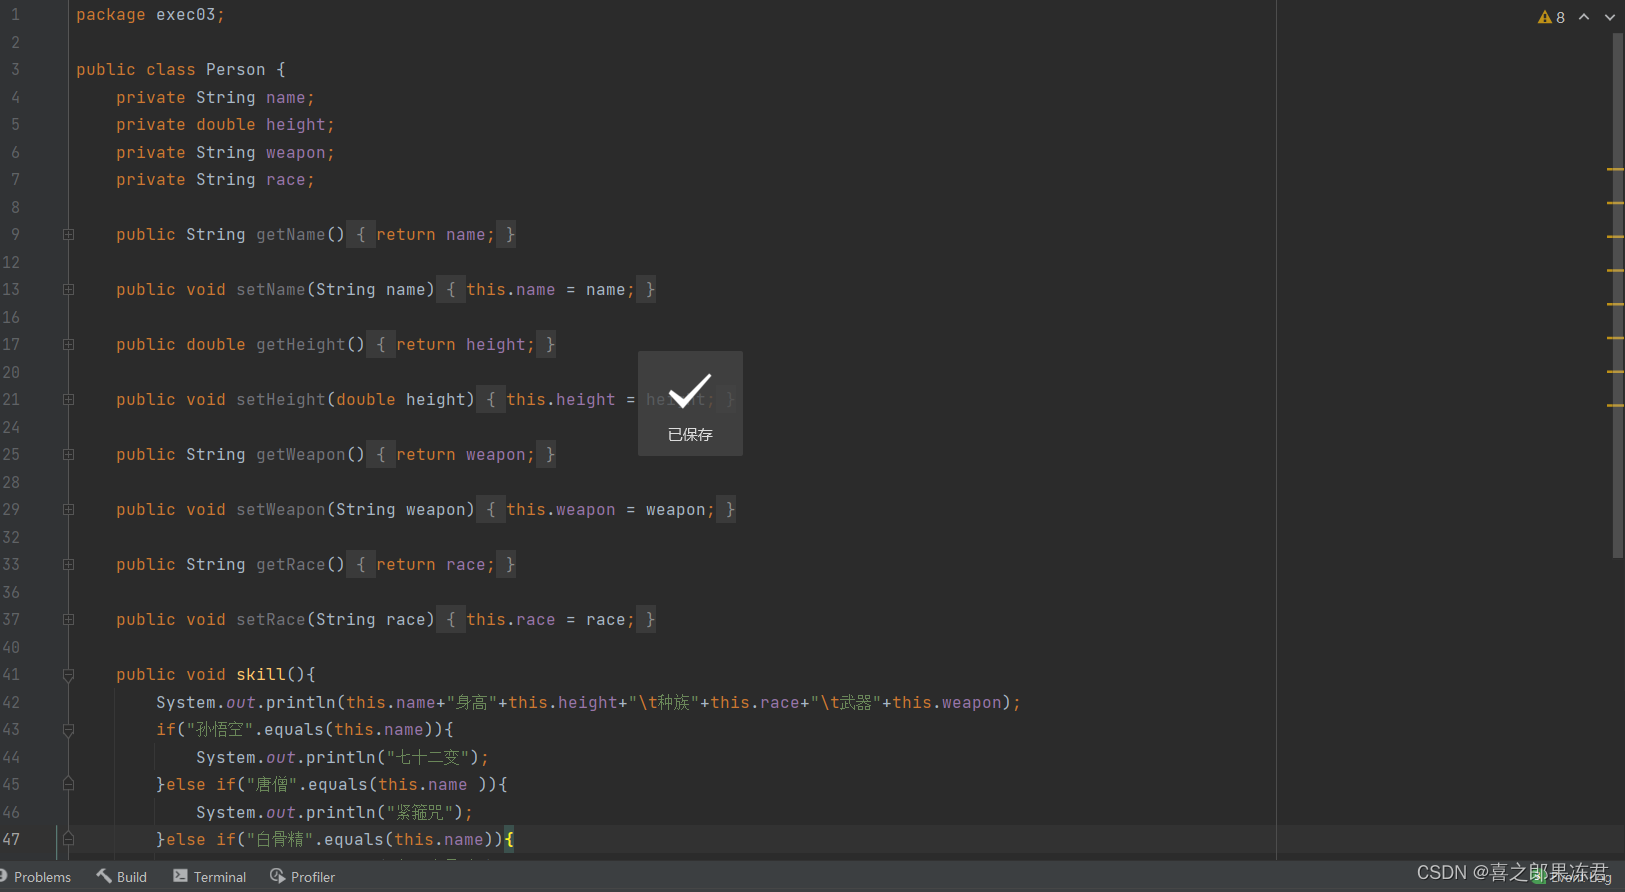Click folded '{ this.weapon = weapon; }' placeholder

pyautogui.click(x=606, y=510)
